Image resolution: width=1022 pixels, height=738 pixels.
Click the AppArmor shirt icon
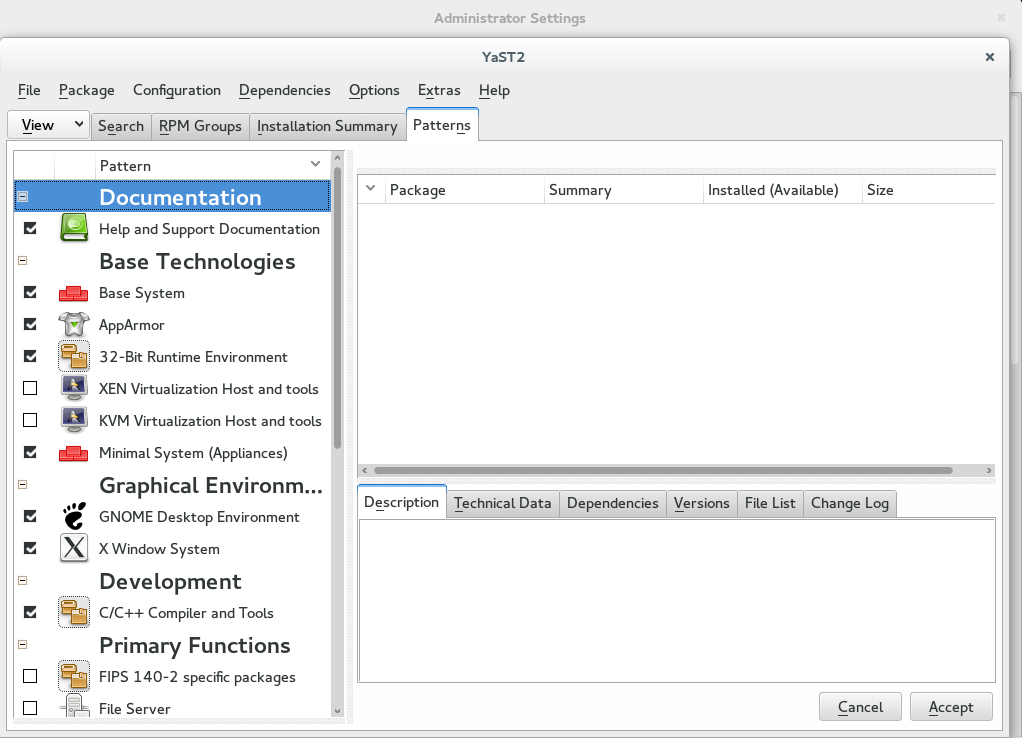tap(73, 324)
